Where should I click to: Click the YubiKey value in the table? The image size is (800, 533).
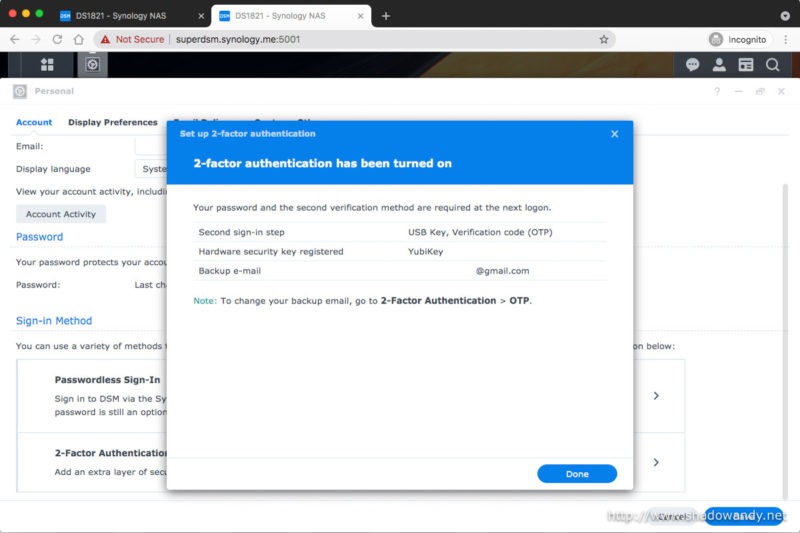click(x=426, y=251)
